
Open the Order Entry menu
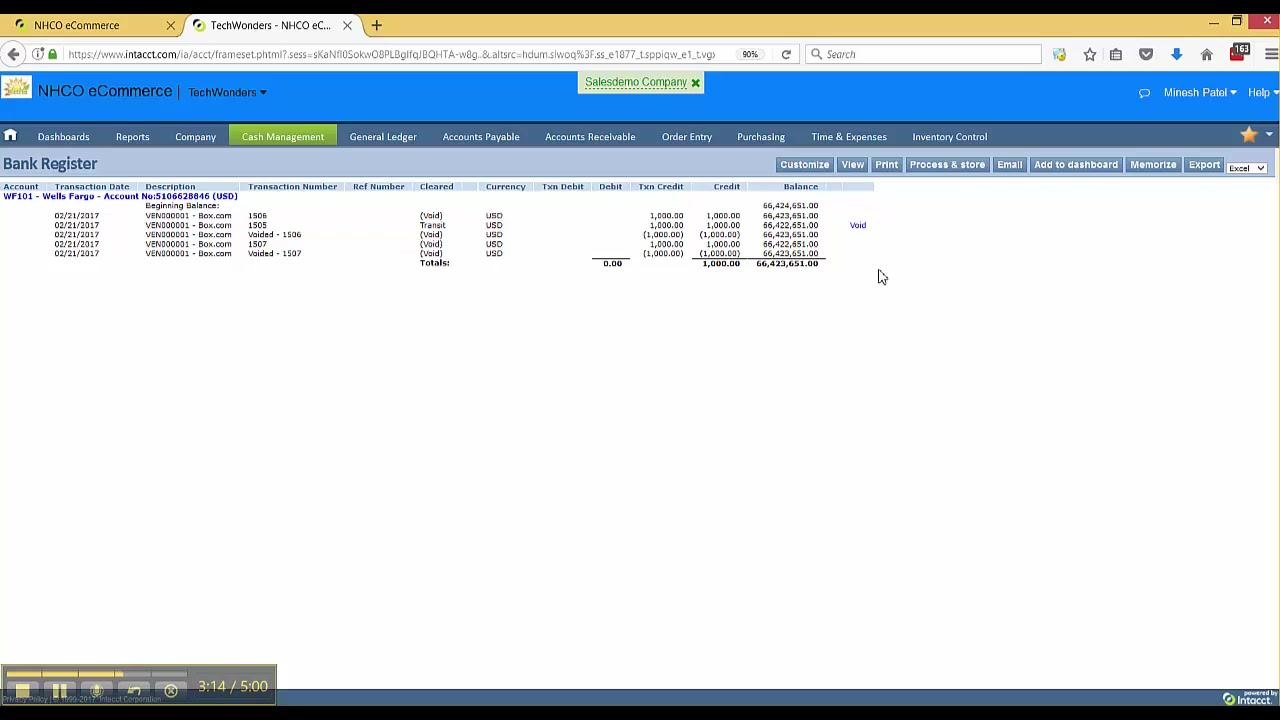coord(687,136)
